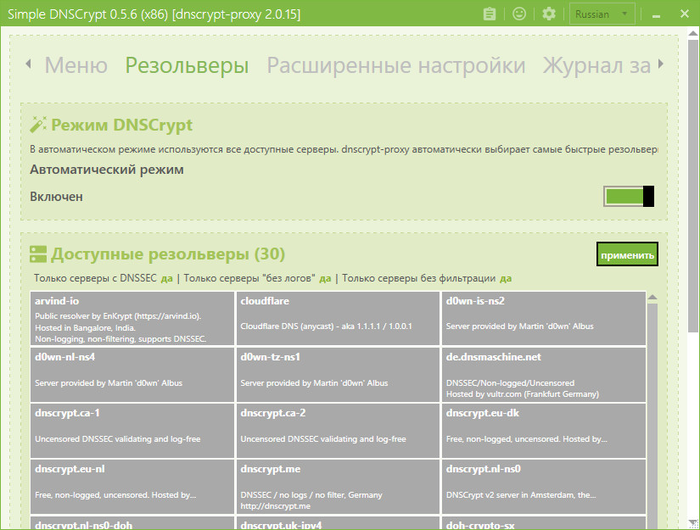Image resolution: width=700 pixels, height=530 pixels.
Task: Click the smiley face feedback icon
Action: pyautogui.click(x=518, y=14)
